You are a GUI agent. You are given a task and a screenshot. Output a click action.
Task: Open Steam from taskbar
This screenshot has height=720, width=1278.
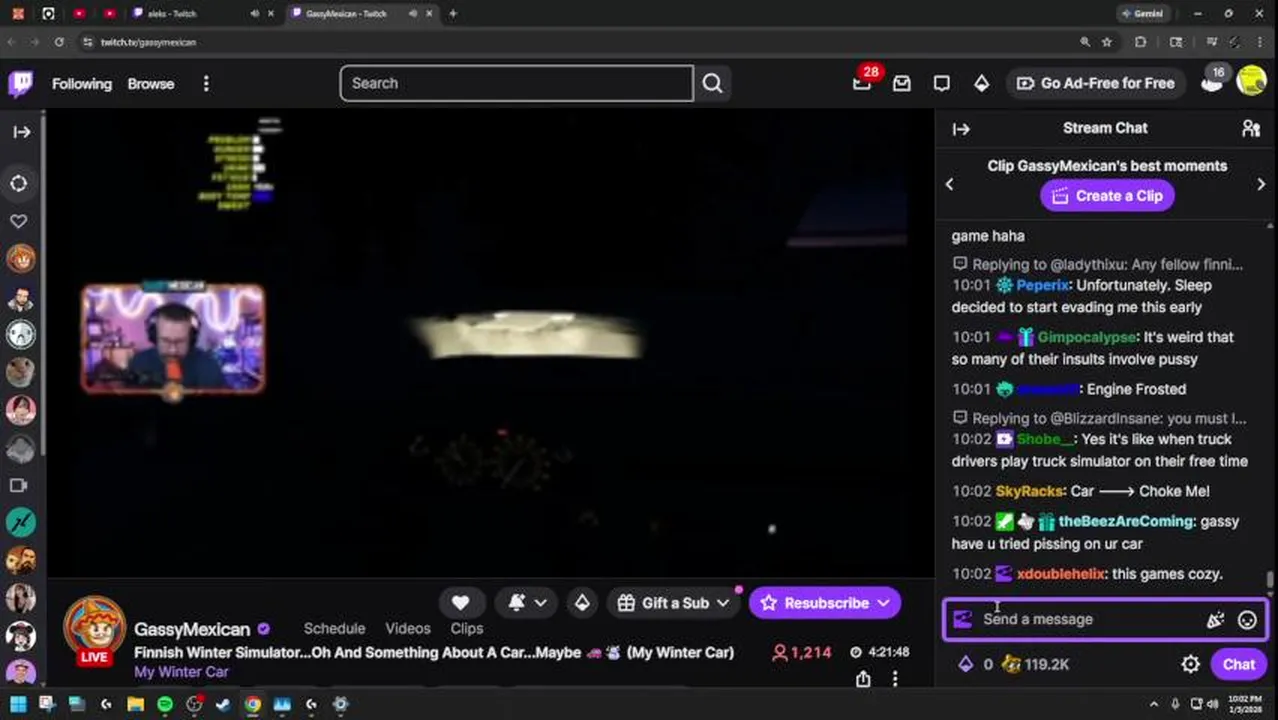click(223, 704)
